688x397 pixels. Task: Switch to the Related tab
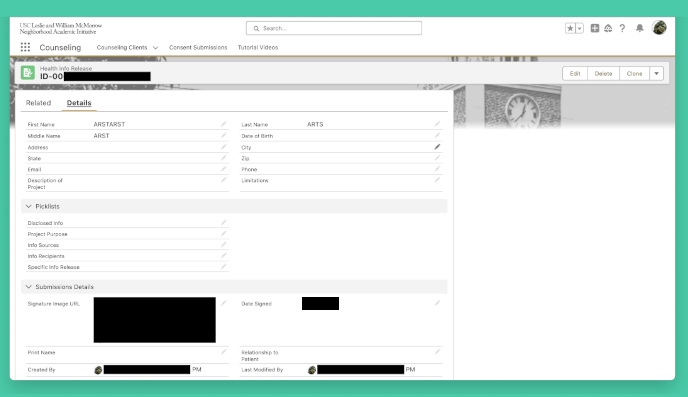tap(38, 103)
